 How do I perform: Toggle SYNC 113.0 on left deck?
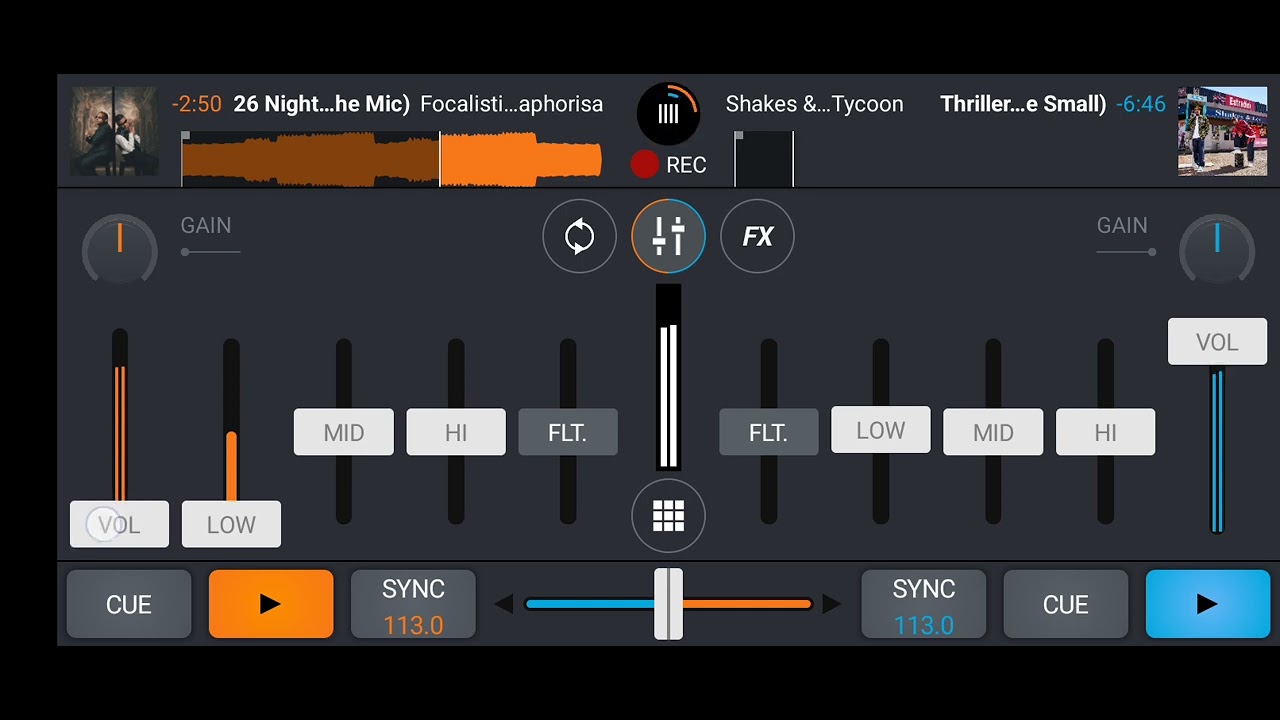[413, 604]
